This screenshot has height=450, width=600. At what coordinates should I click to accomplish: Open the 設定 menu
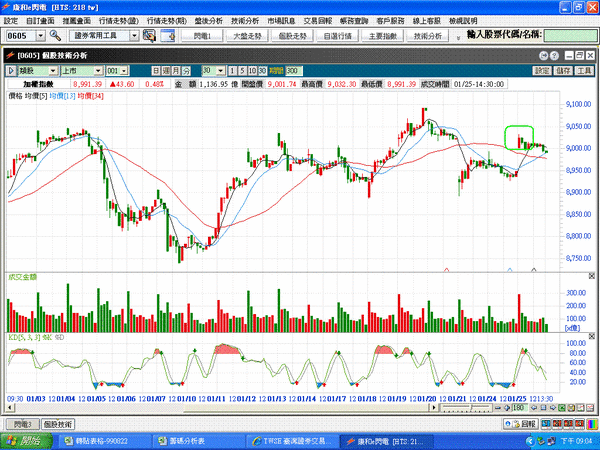pyautogui.click(x=11, y=21)
